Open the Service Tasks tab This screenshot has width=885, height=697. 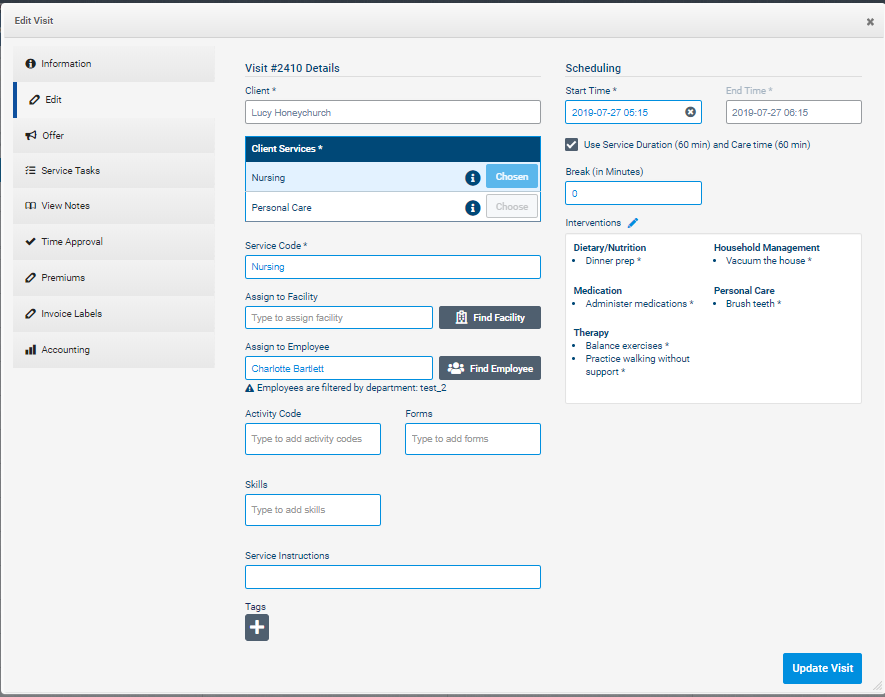114,171
